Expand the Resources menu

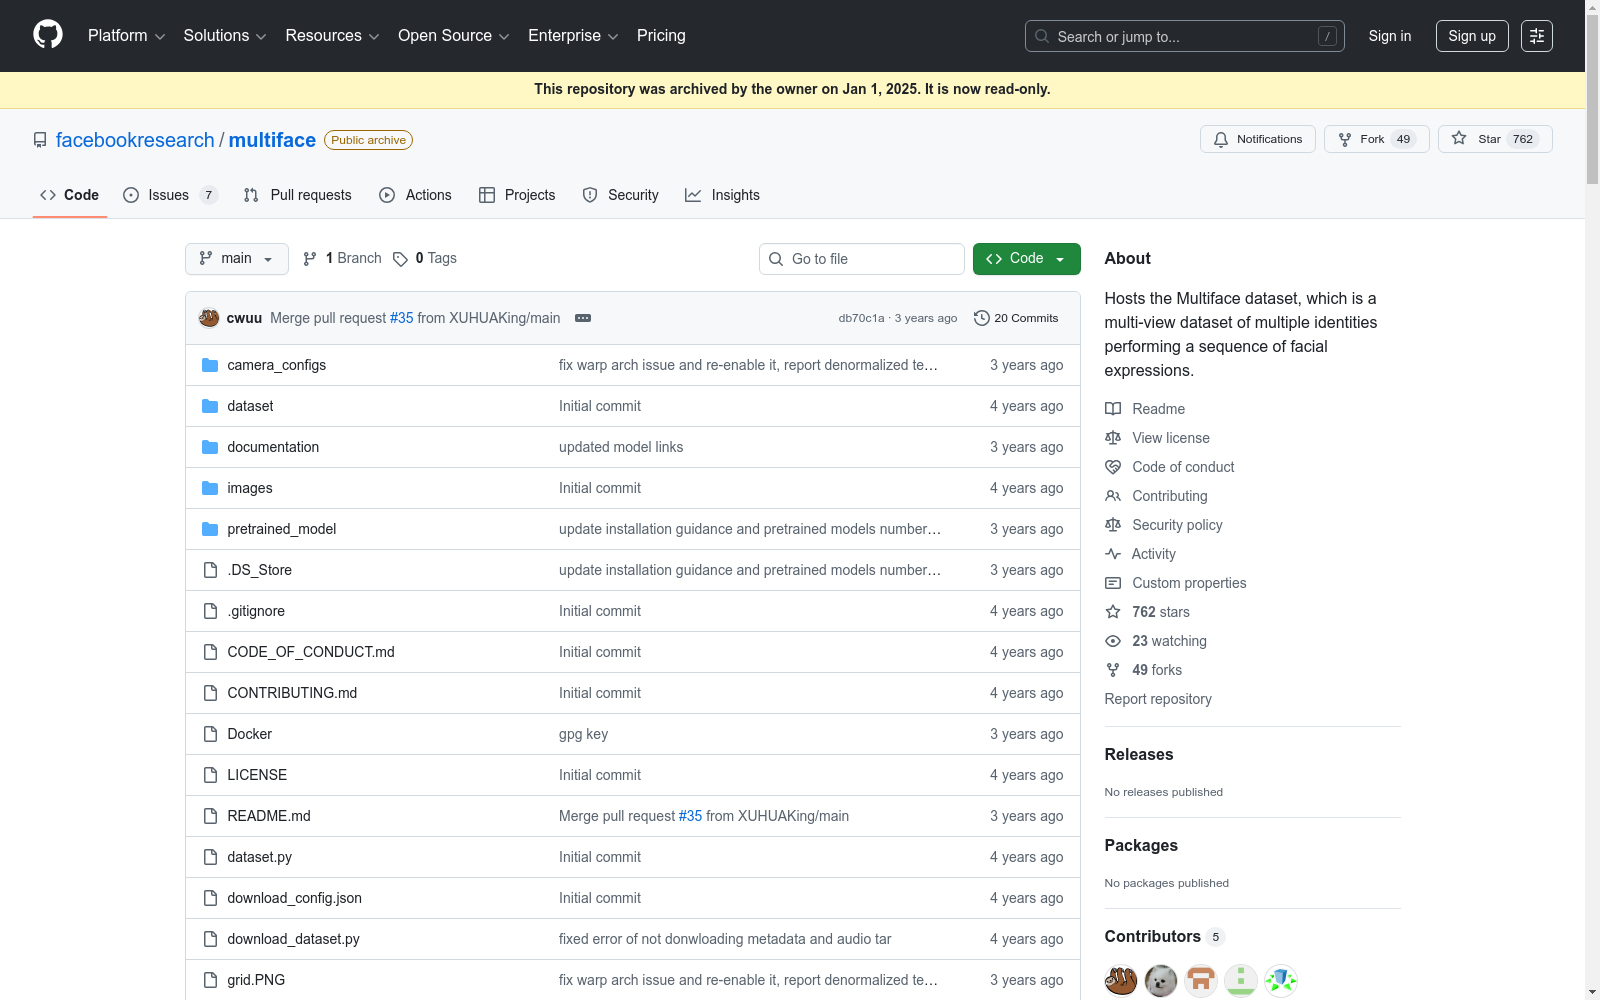coord(333,36)
